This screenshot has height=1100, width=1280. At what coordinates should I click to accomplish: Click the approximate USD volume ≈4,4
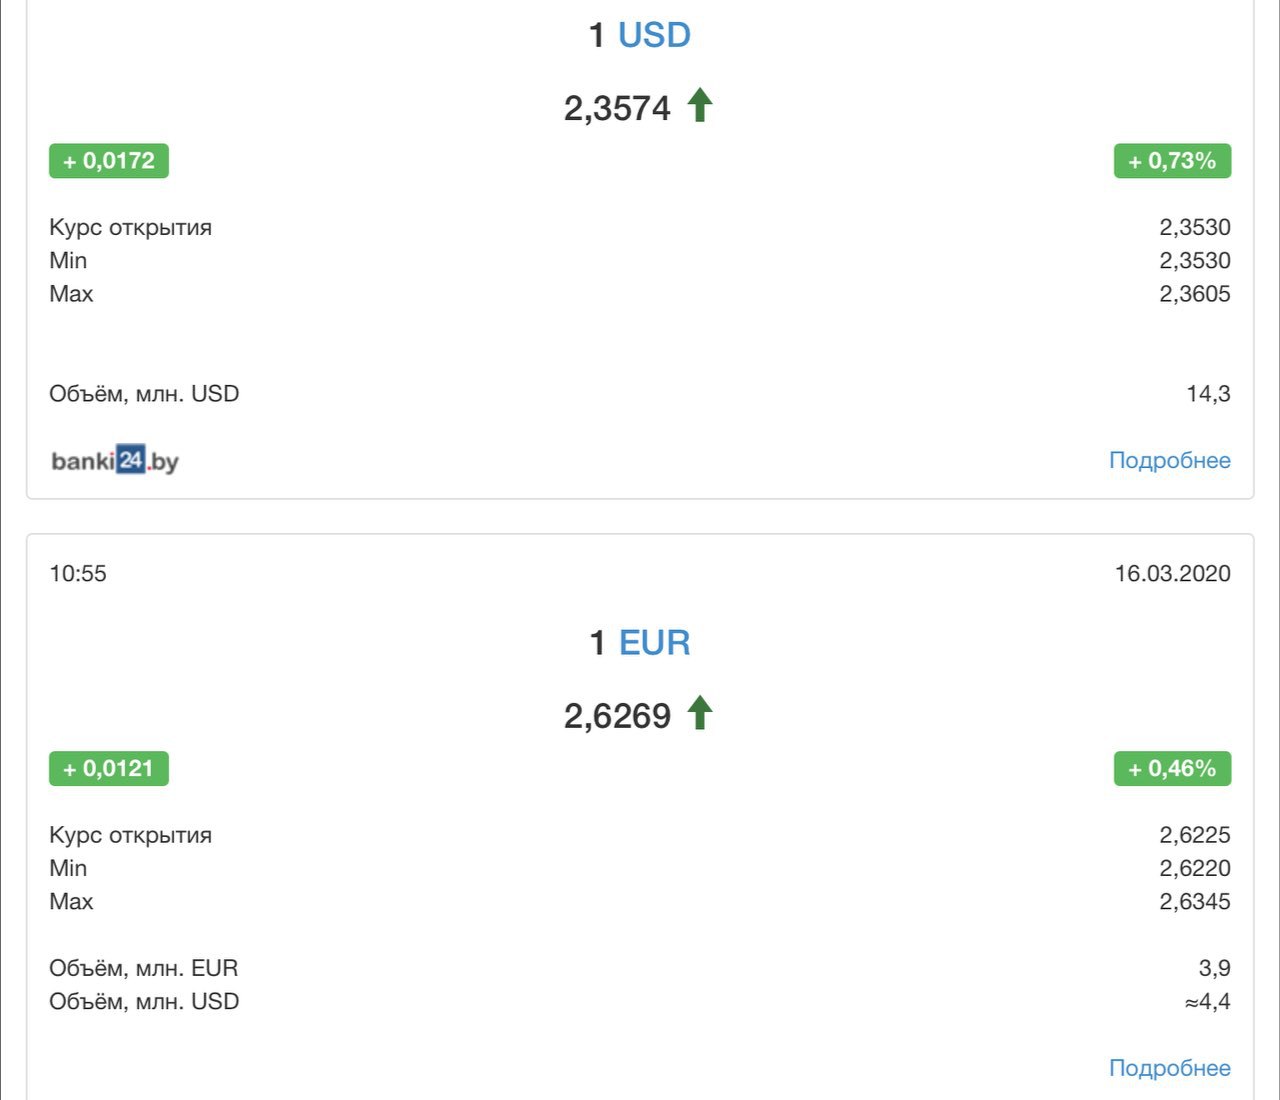pos(1207,1002)
